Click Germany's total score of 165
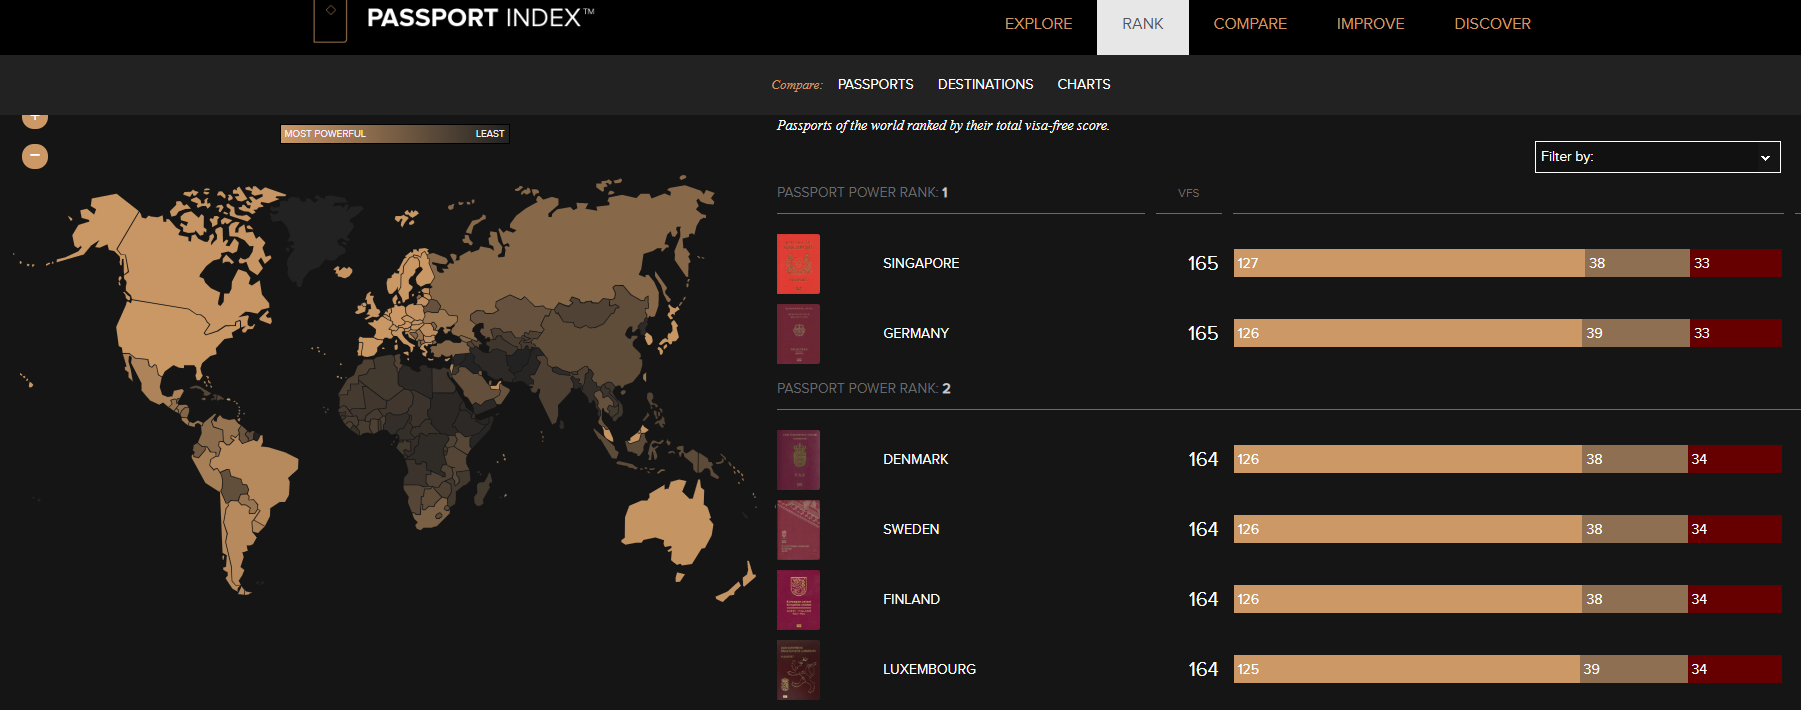 1203,333
